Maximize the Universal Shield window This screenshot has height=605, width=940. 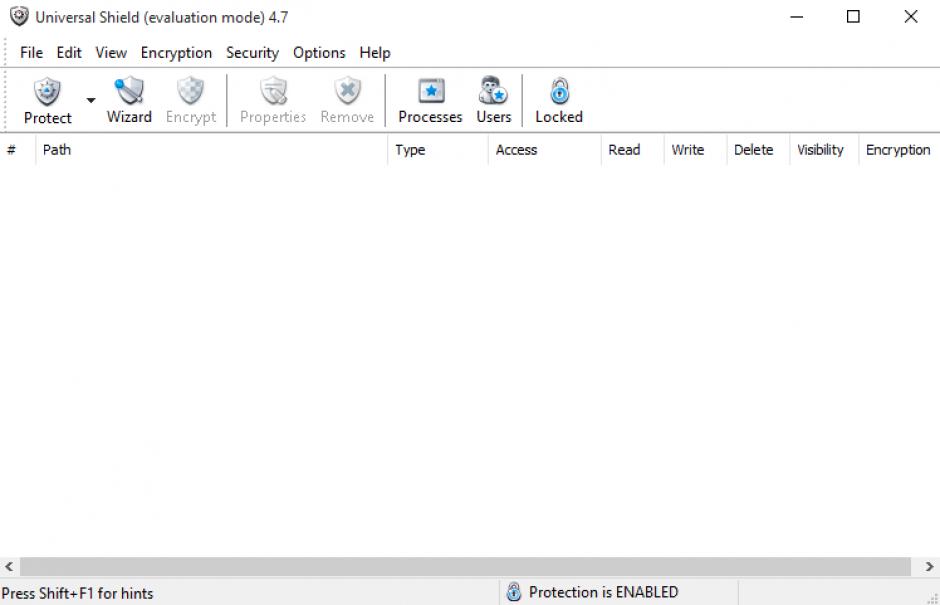[x=853, y=17]
